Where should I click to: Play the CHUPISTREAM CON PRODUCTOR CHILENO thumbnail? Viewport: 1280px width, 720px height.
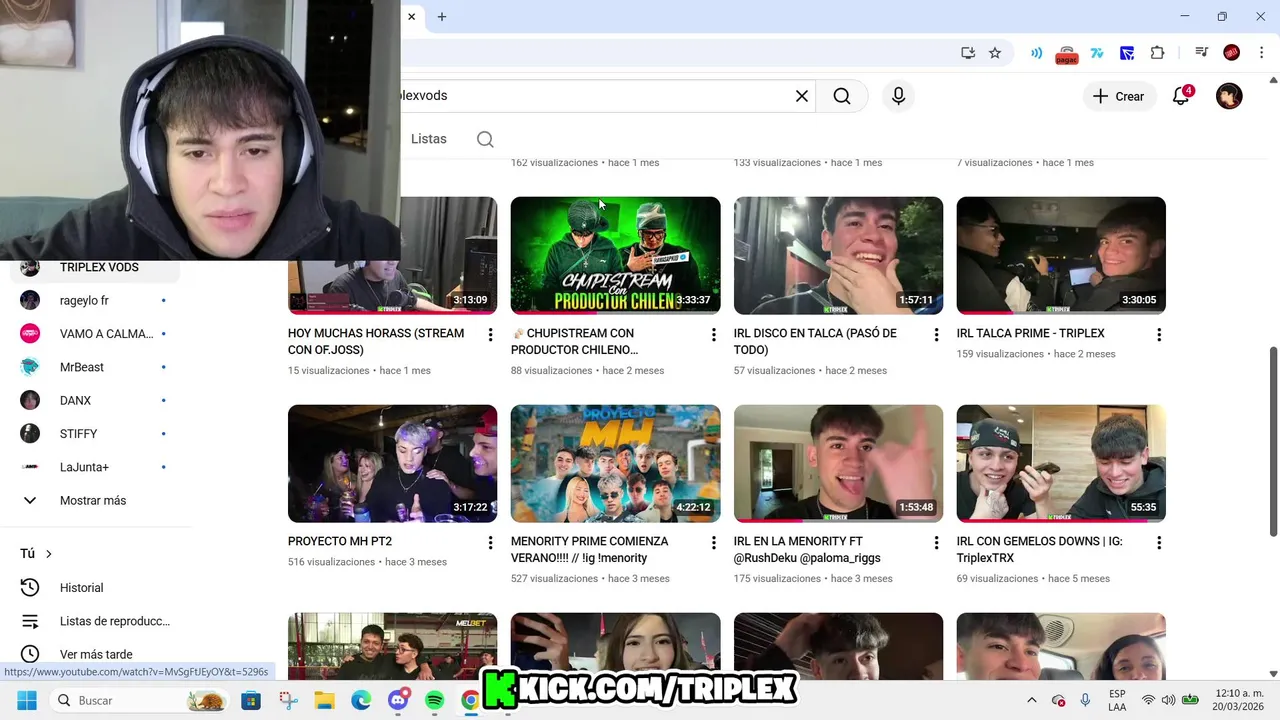[x=615, y=255]
